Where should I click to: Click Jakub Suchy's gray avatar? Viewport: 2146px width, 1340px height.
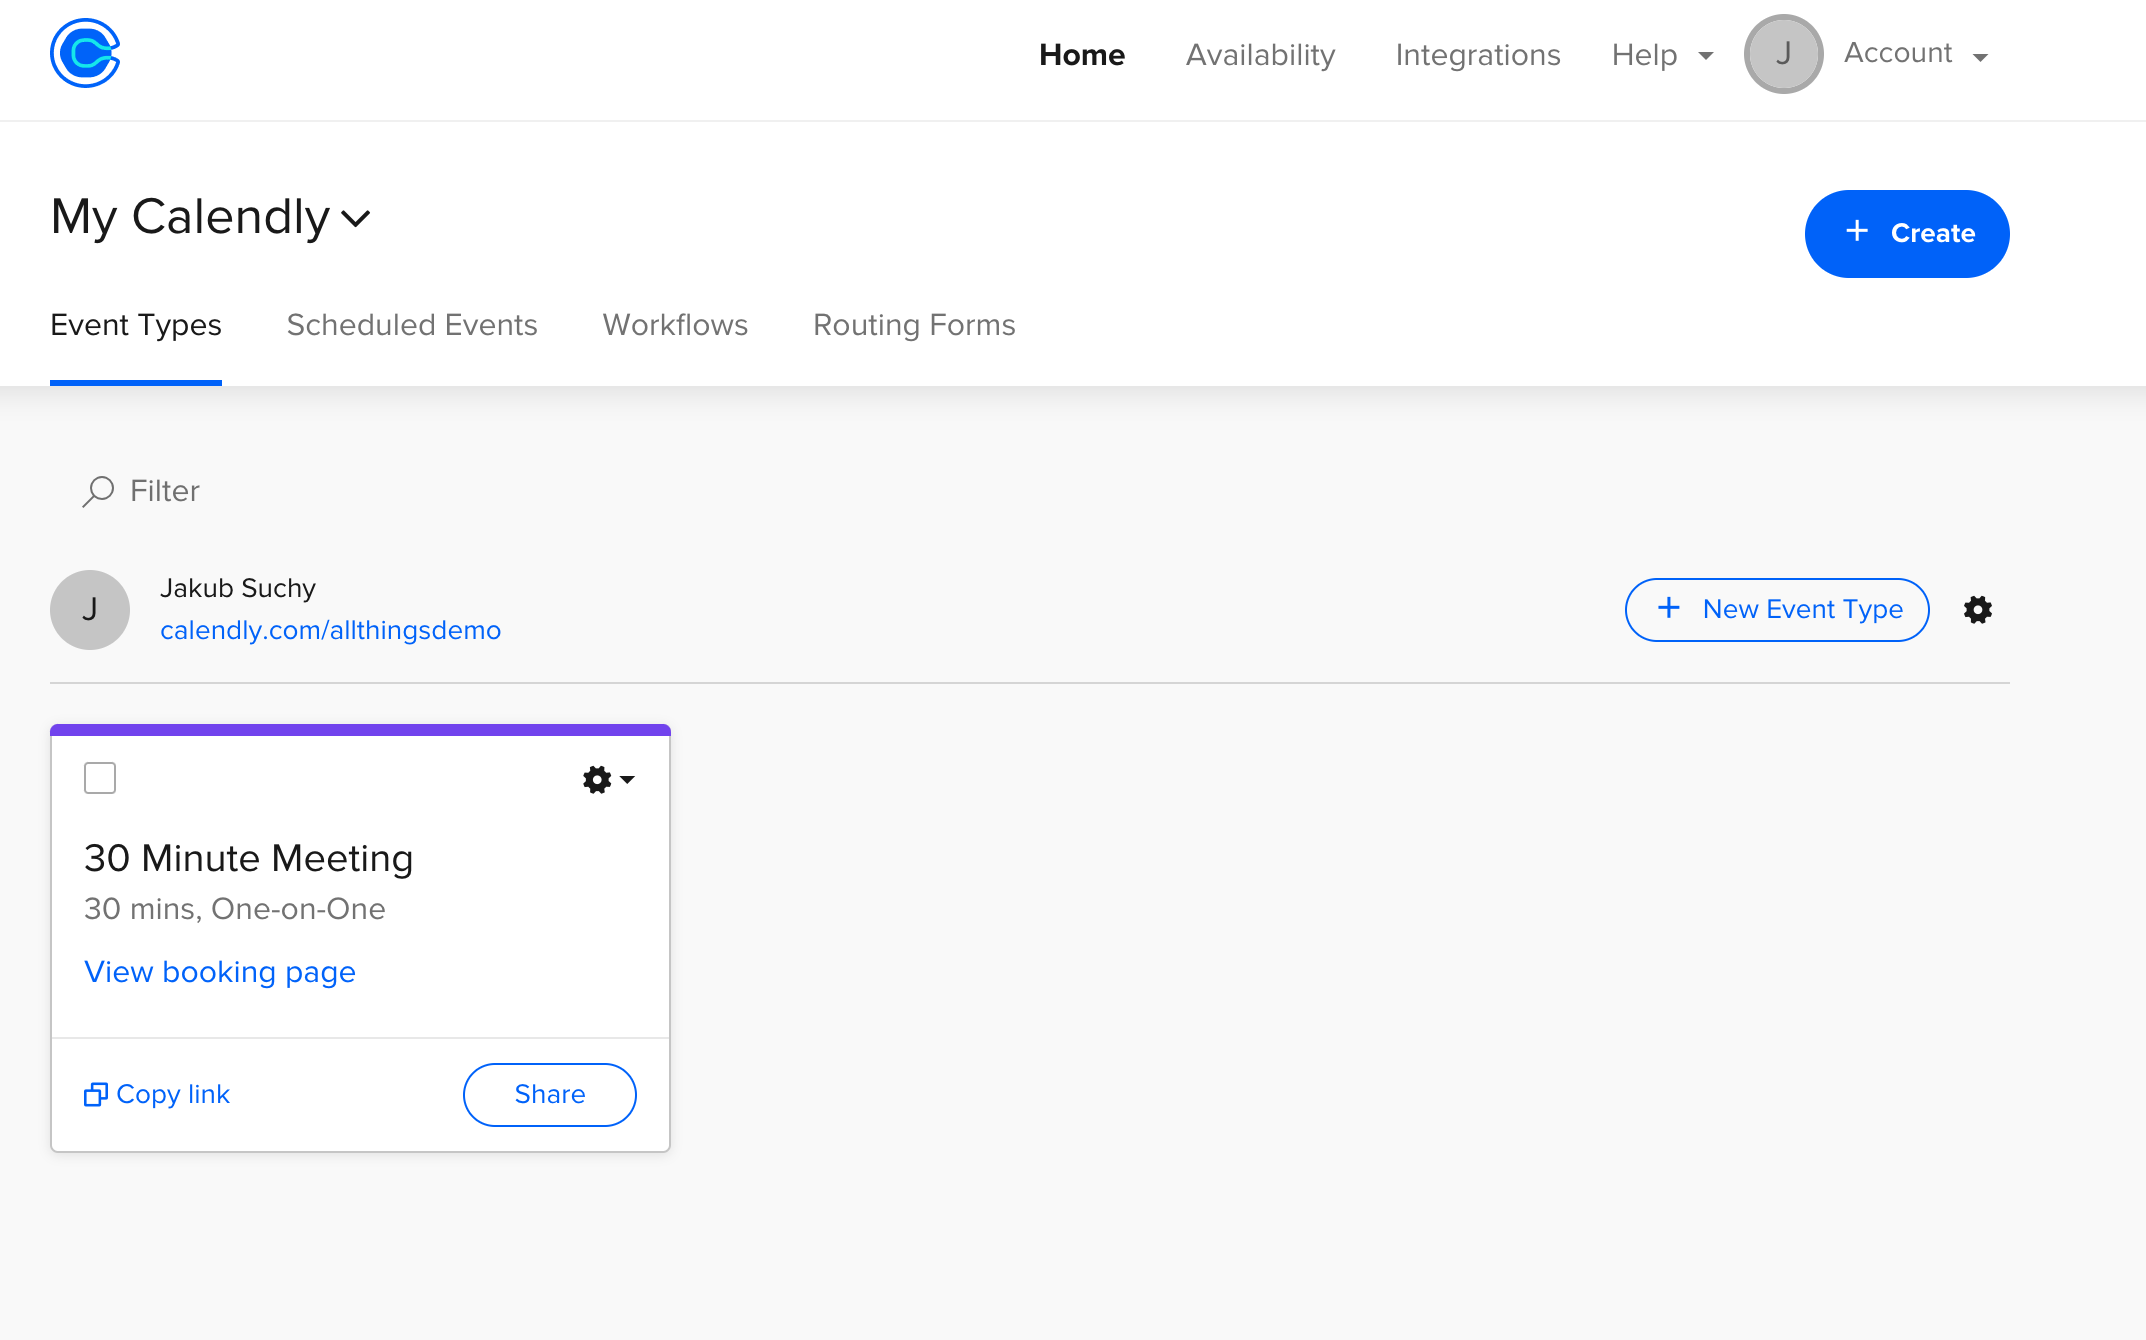tap(90, 610)
